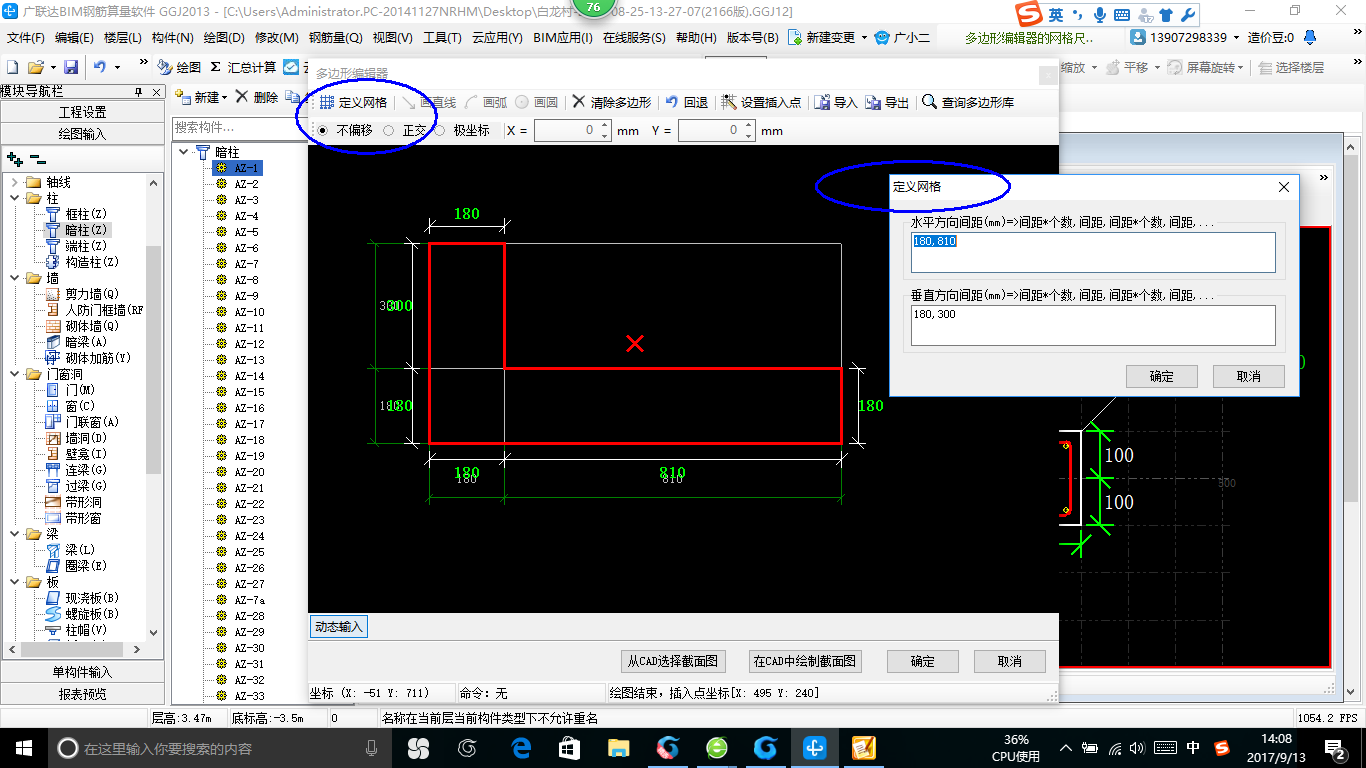This screenshot has height=768, width=1366.
Task: Click the 选择楼层 select floor tool
Action: coord(1290,67)
